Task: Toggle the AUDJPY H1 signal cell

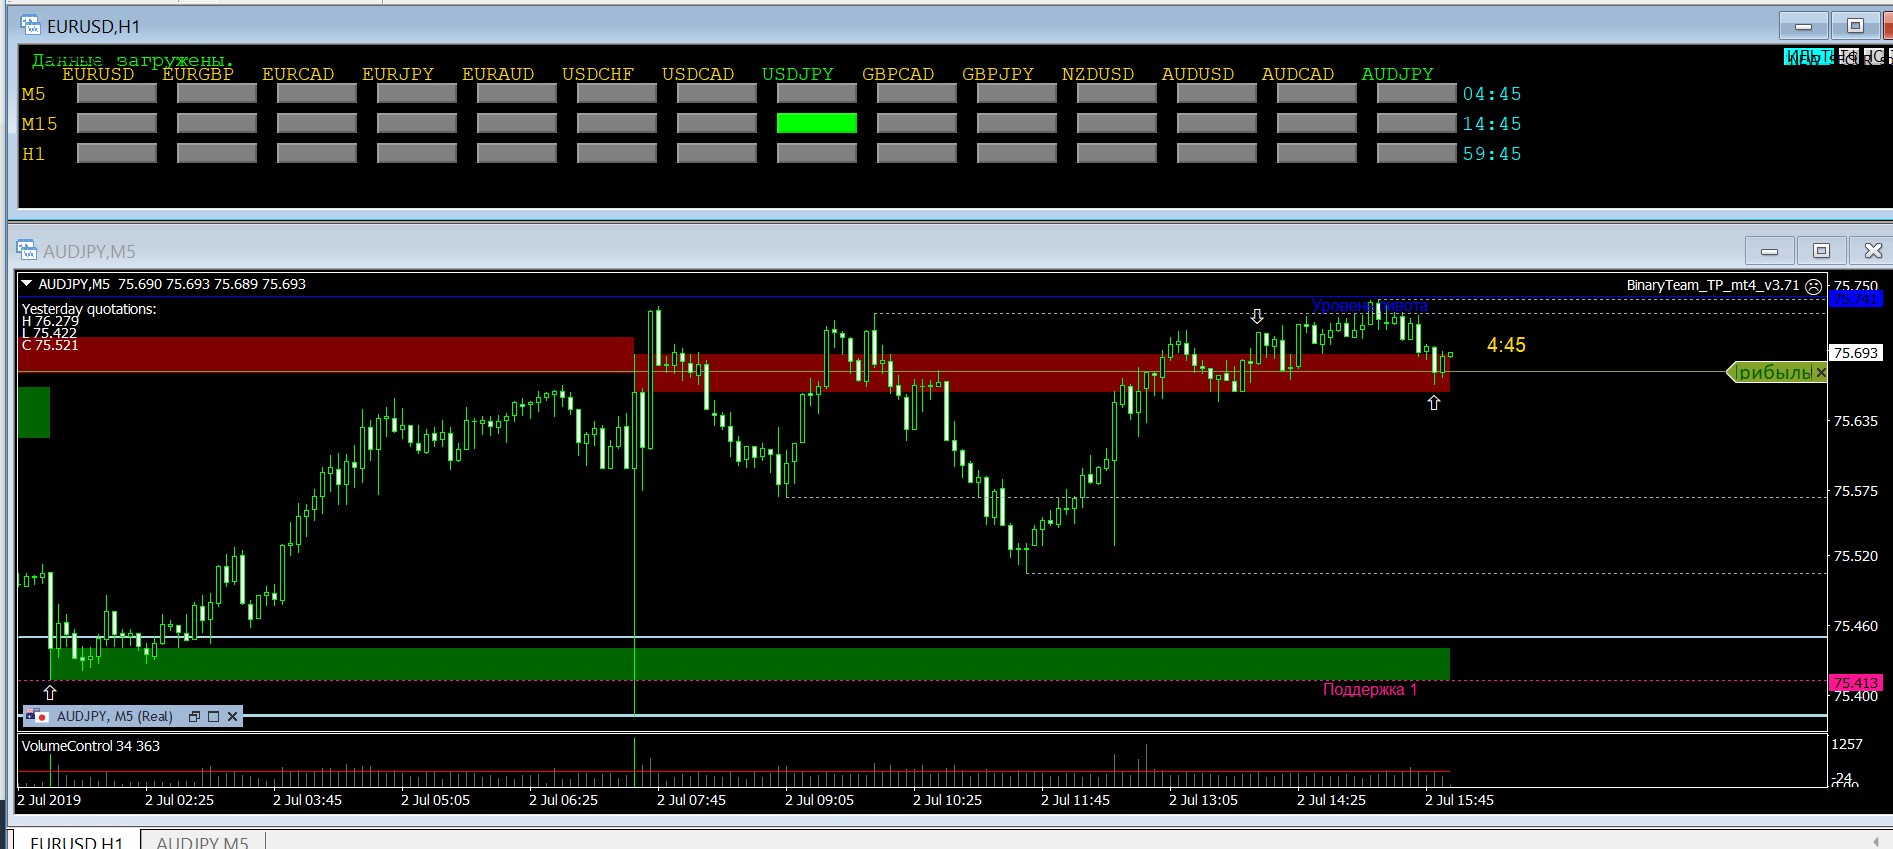Action: click(1416, 153)
